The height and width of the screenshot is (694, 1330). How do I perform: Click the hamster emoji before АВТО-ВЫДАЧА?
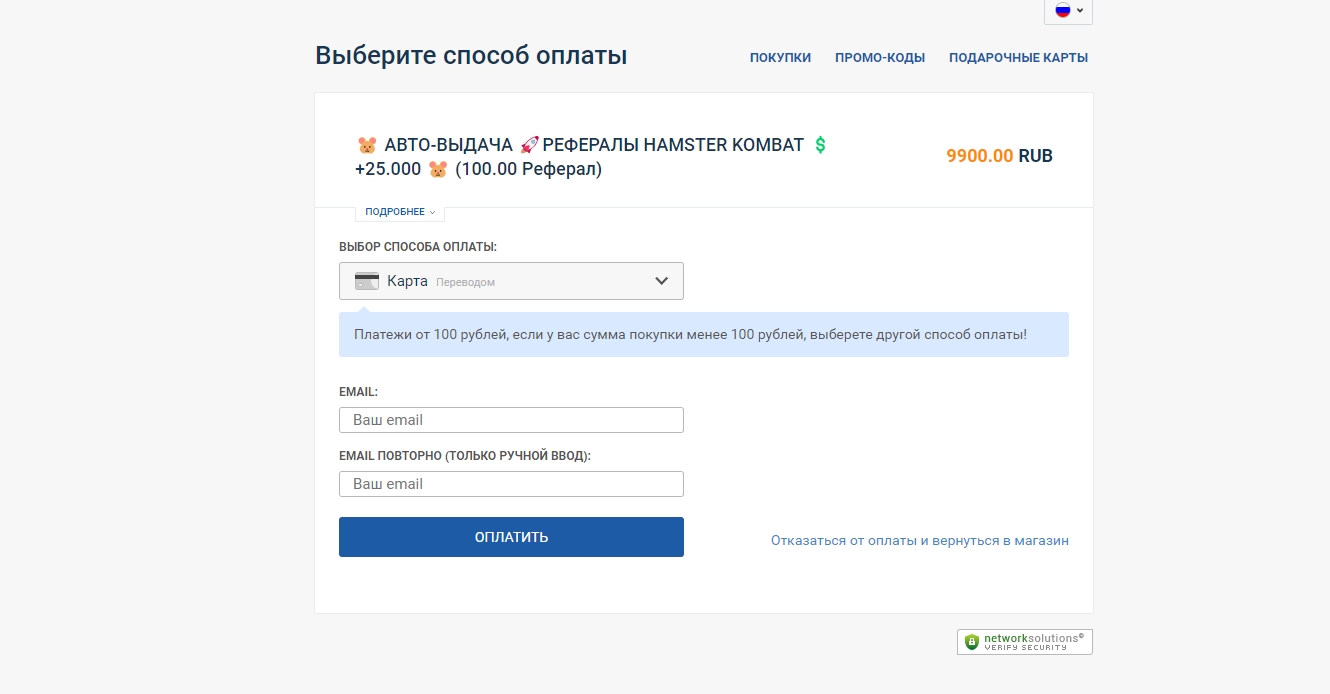click(367, 145)
